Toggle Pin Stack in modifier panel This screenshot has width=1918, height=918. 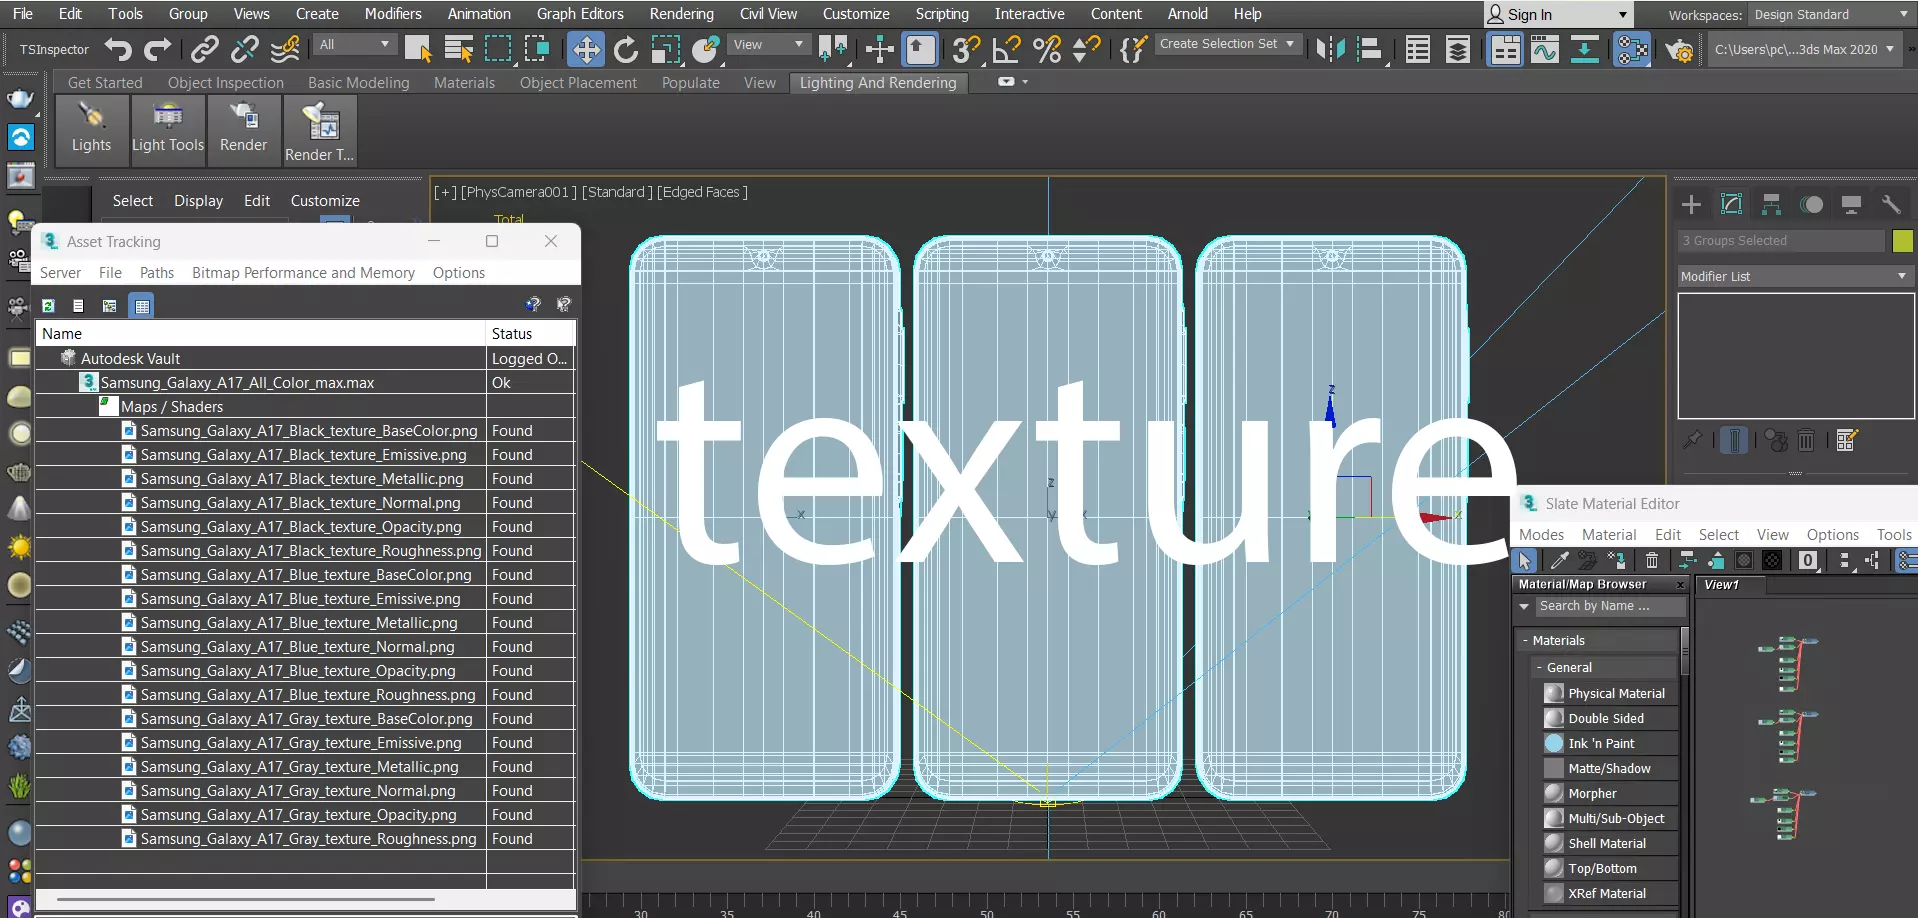(x=1692, y=440)
